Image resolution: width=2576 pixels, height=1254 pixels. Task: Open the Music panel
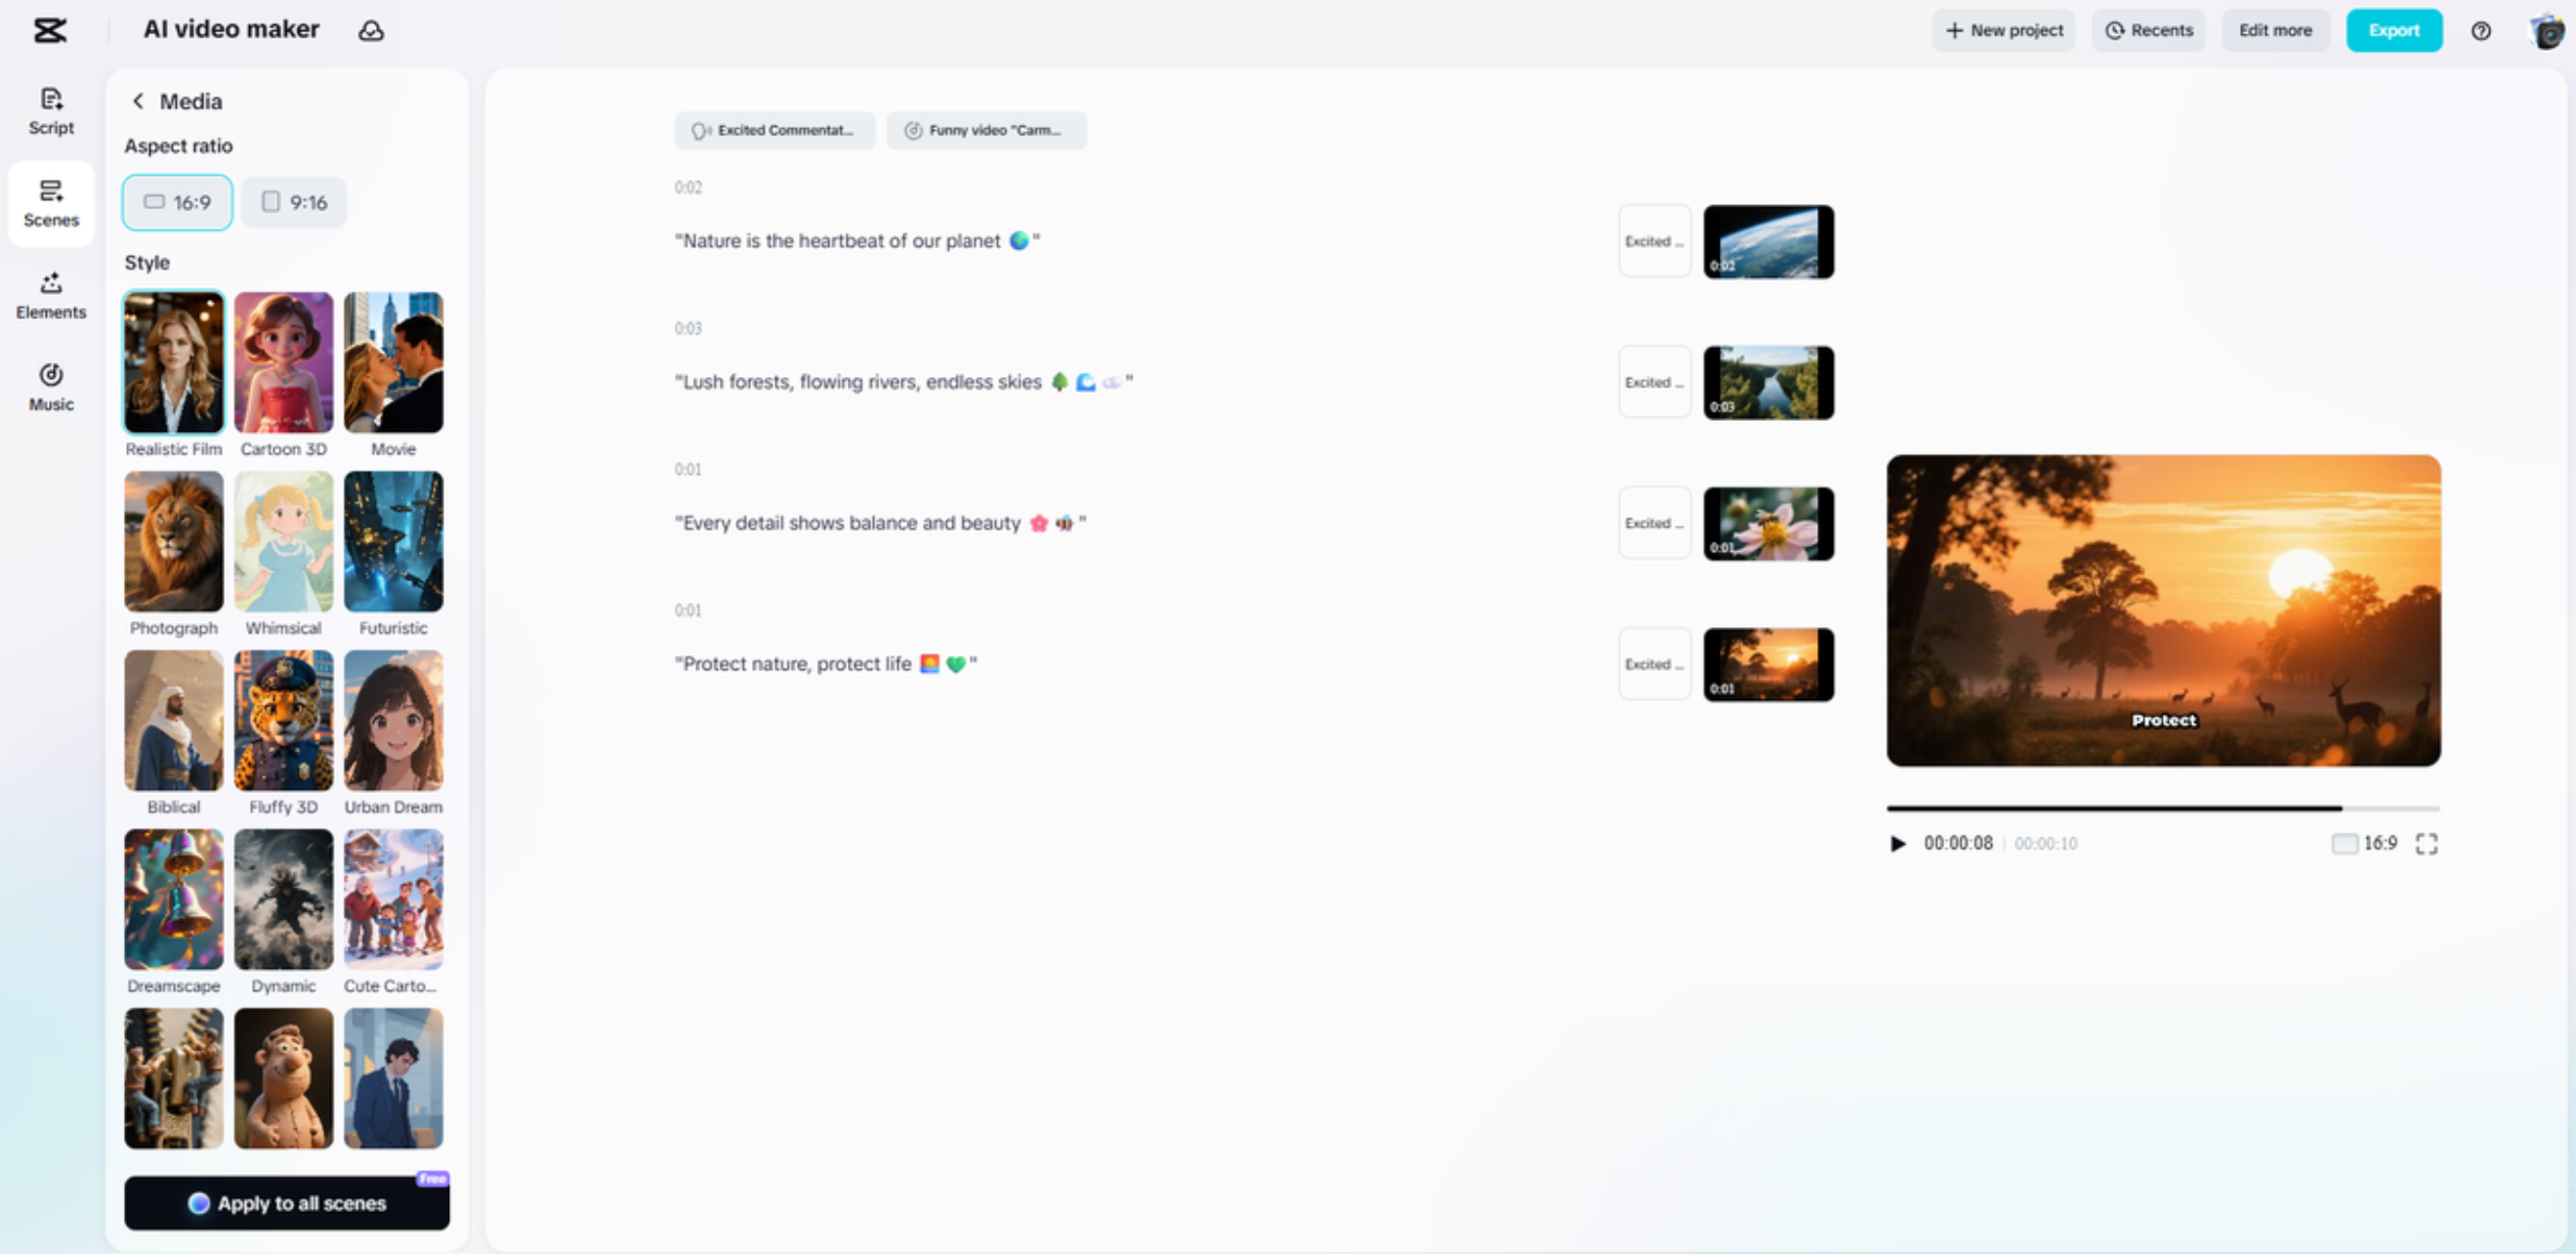[x=51, y=387]
